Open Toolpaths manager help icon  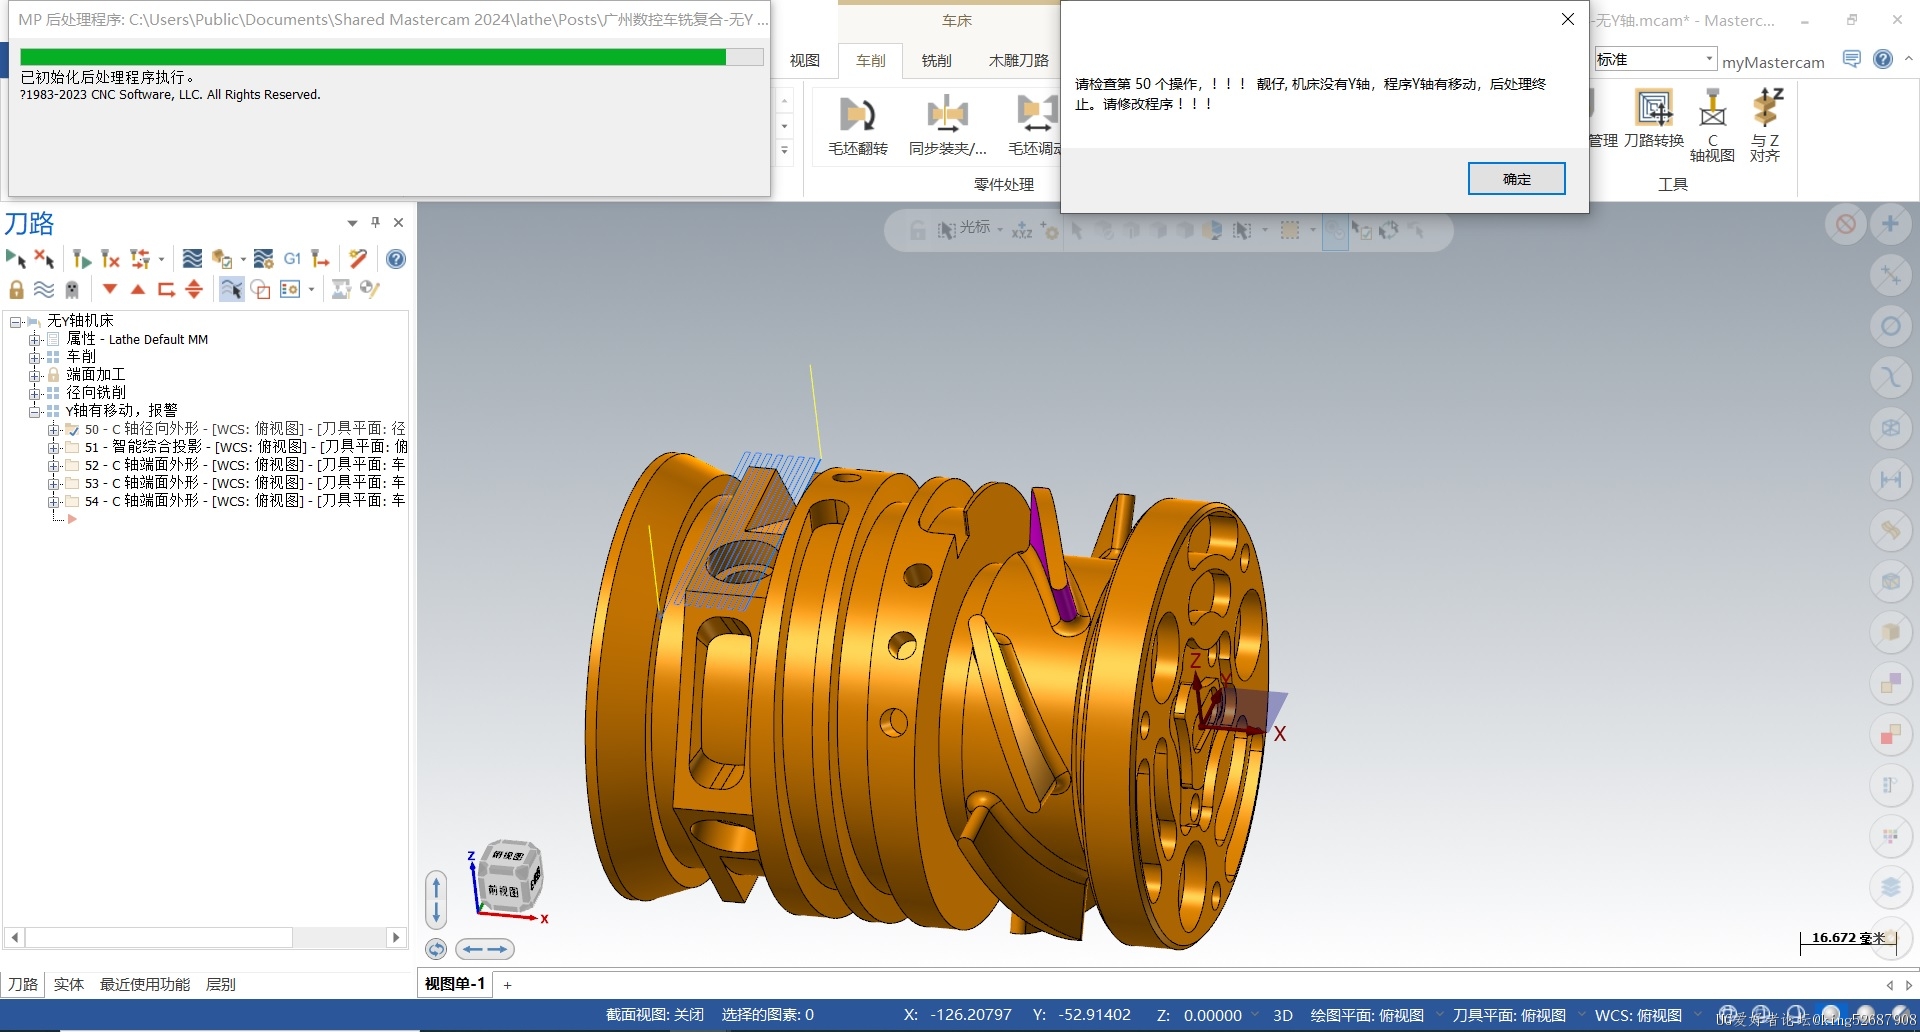[396, 259]
